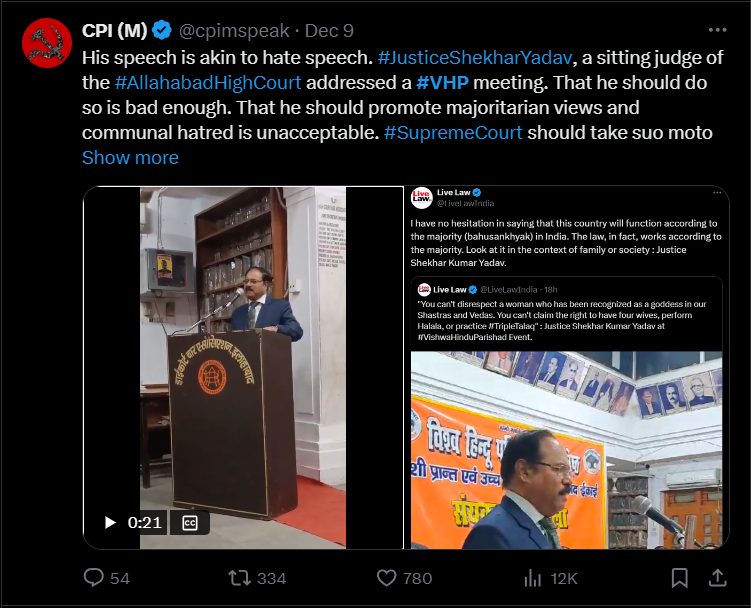751x608 pixels.
Task: Bookmark this post
Action: pos(680,578)
